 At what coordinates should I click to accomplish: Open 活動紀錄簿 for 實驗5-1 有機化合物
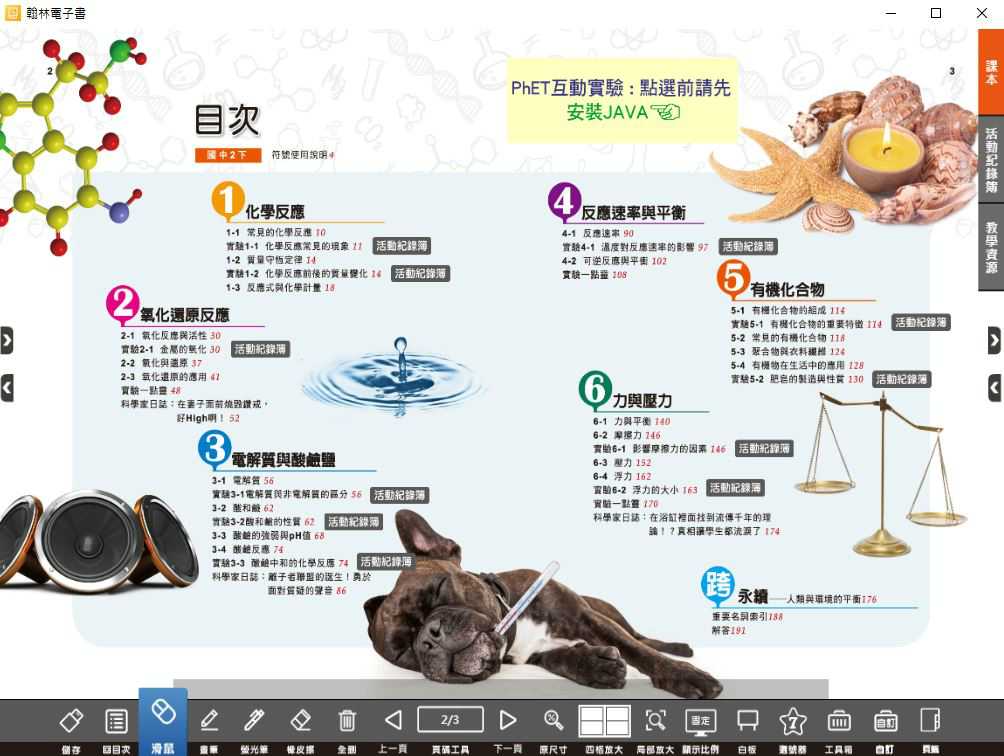921,322
